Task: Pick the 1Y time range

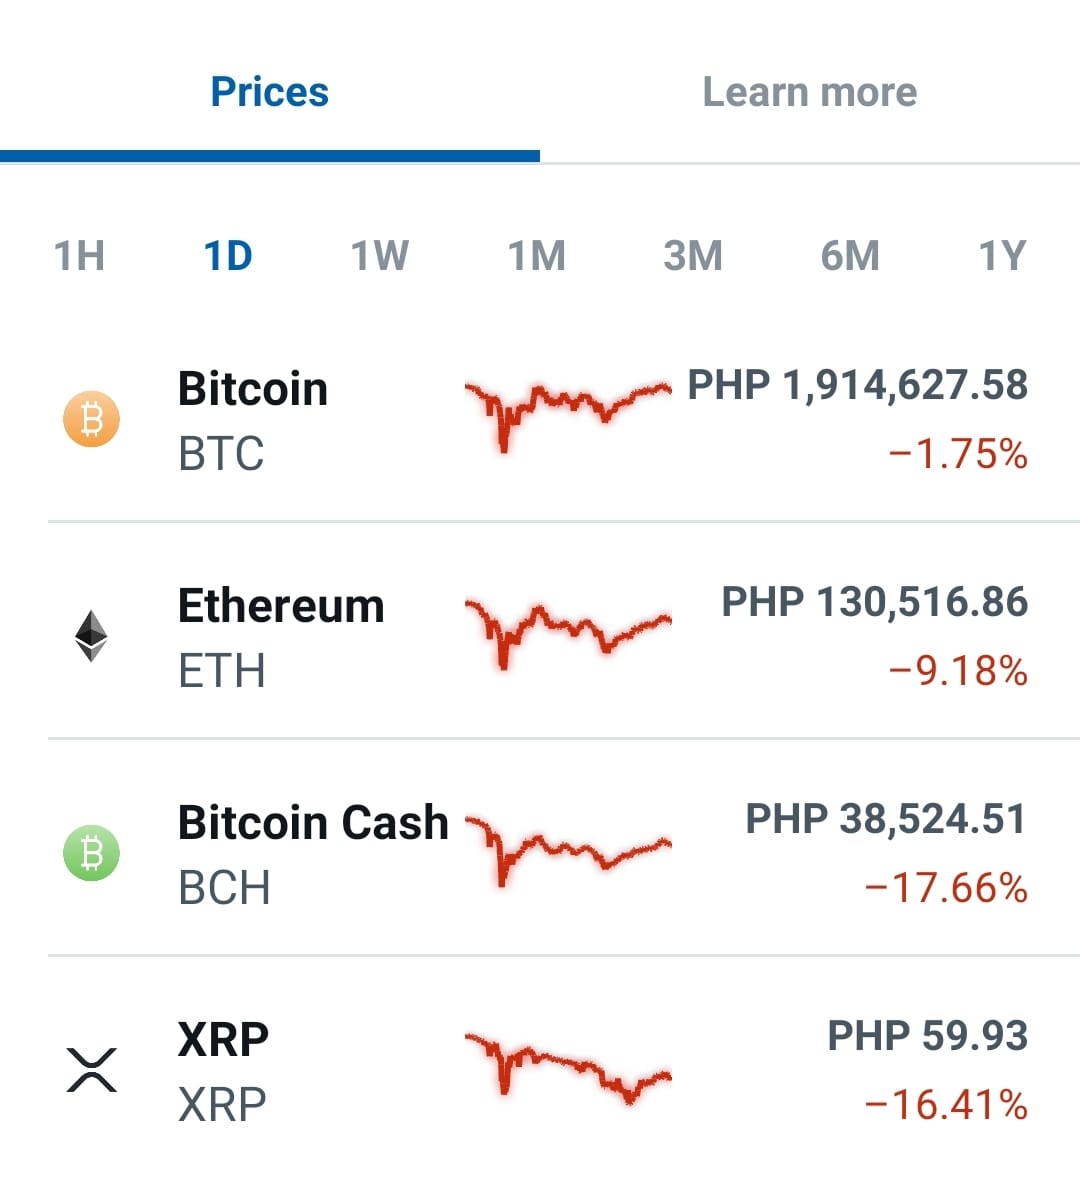Action: point(1002,256)
